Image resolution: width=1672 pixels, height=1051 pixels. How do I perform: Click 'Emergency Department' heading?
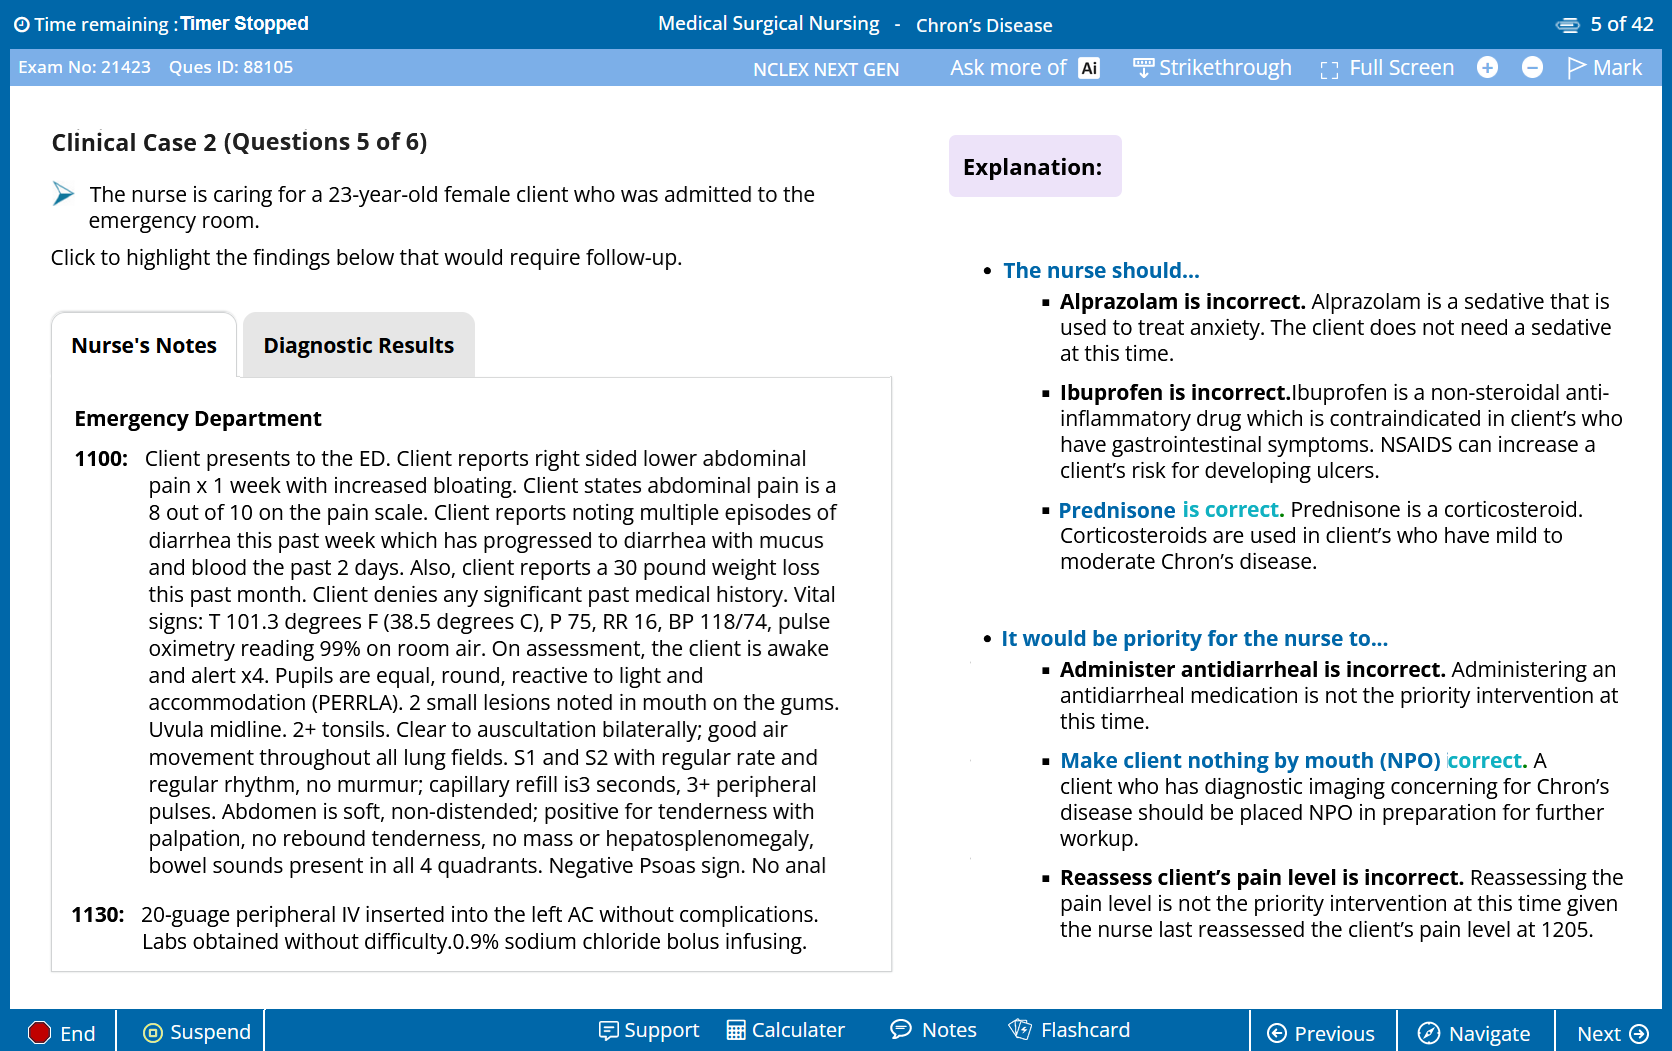pyautogui.click(x=198, y=419)
